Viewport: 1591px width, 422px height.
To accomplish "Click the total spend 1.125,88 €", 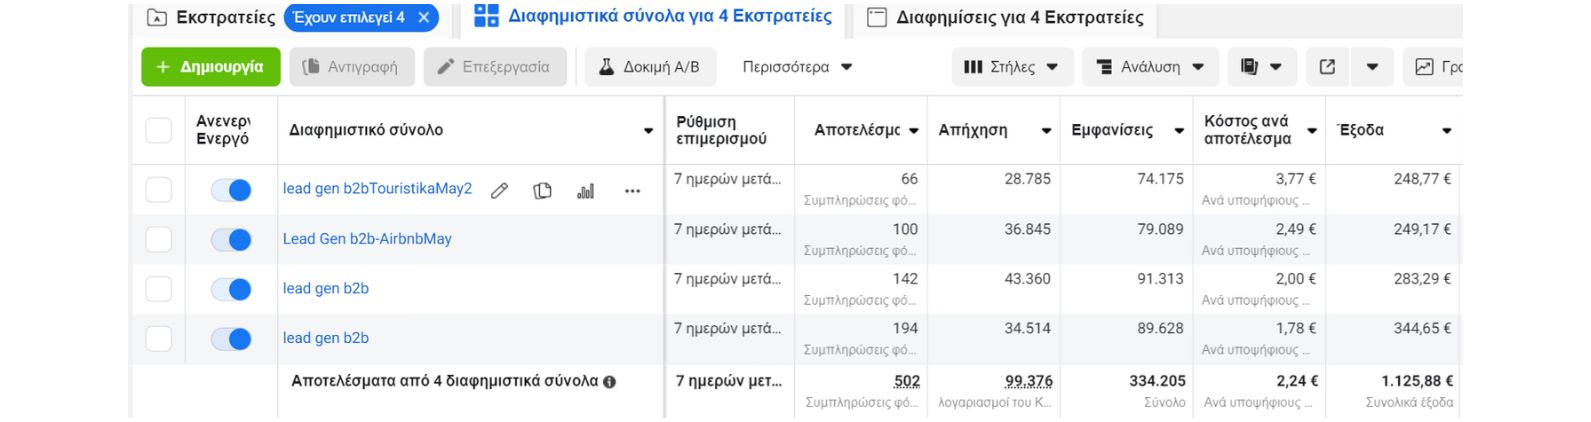I will 1417,381.
